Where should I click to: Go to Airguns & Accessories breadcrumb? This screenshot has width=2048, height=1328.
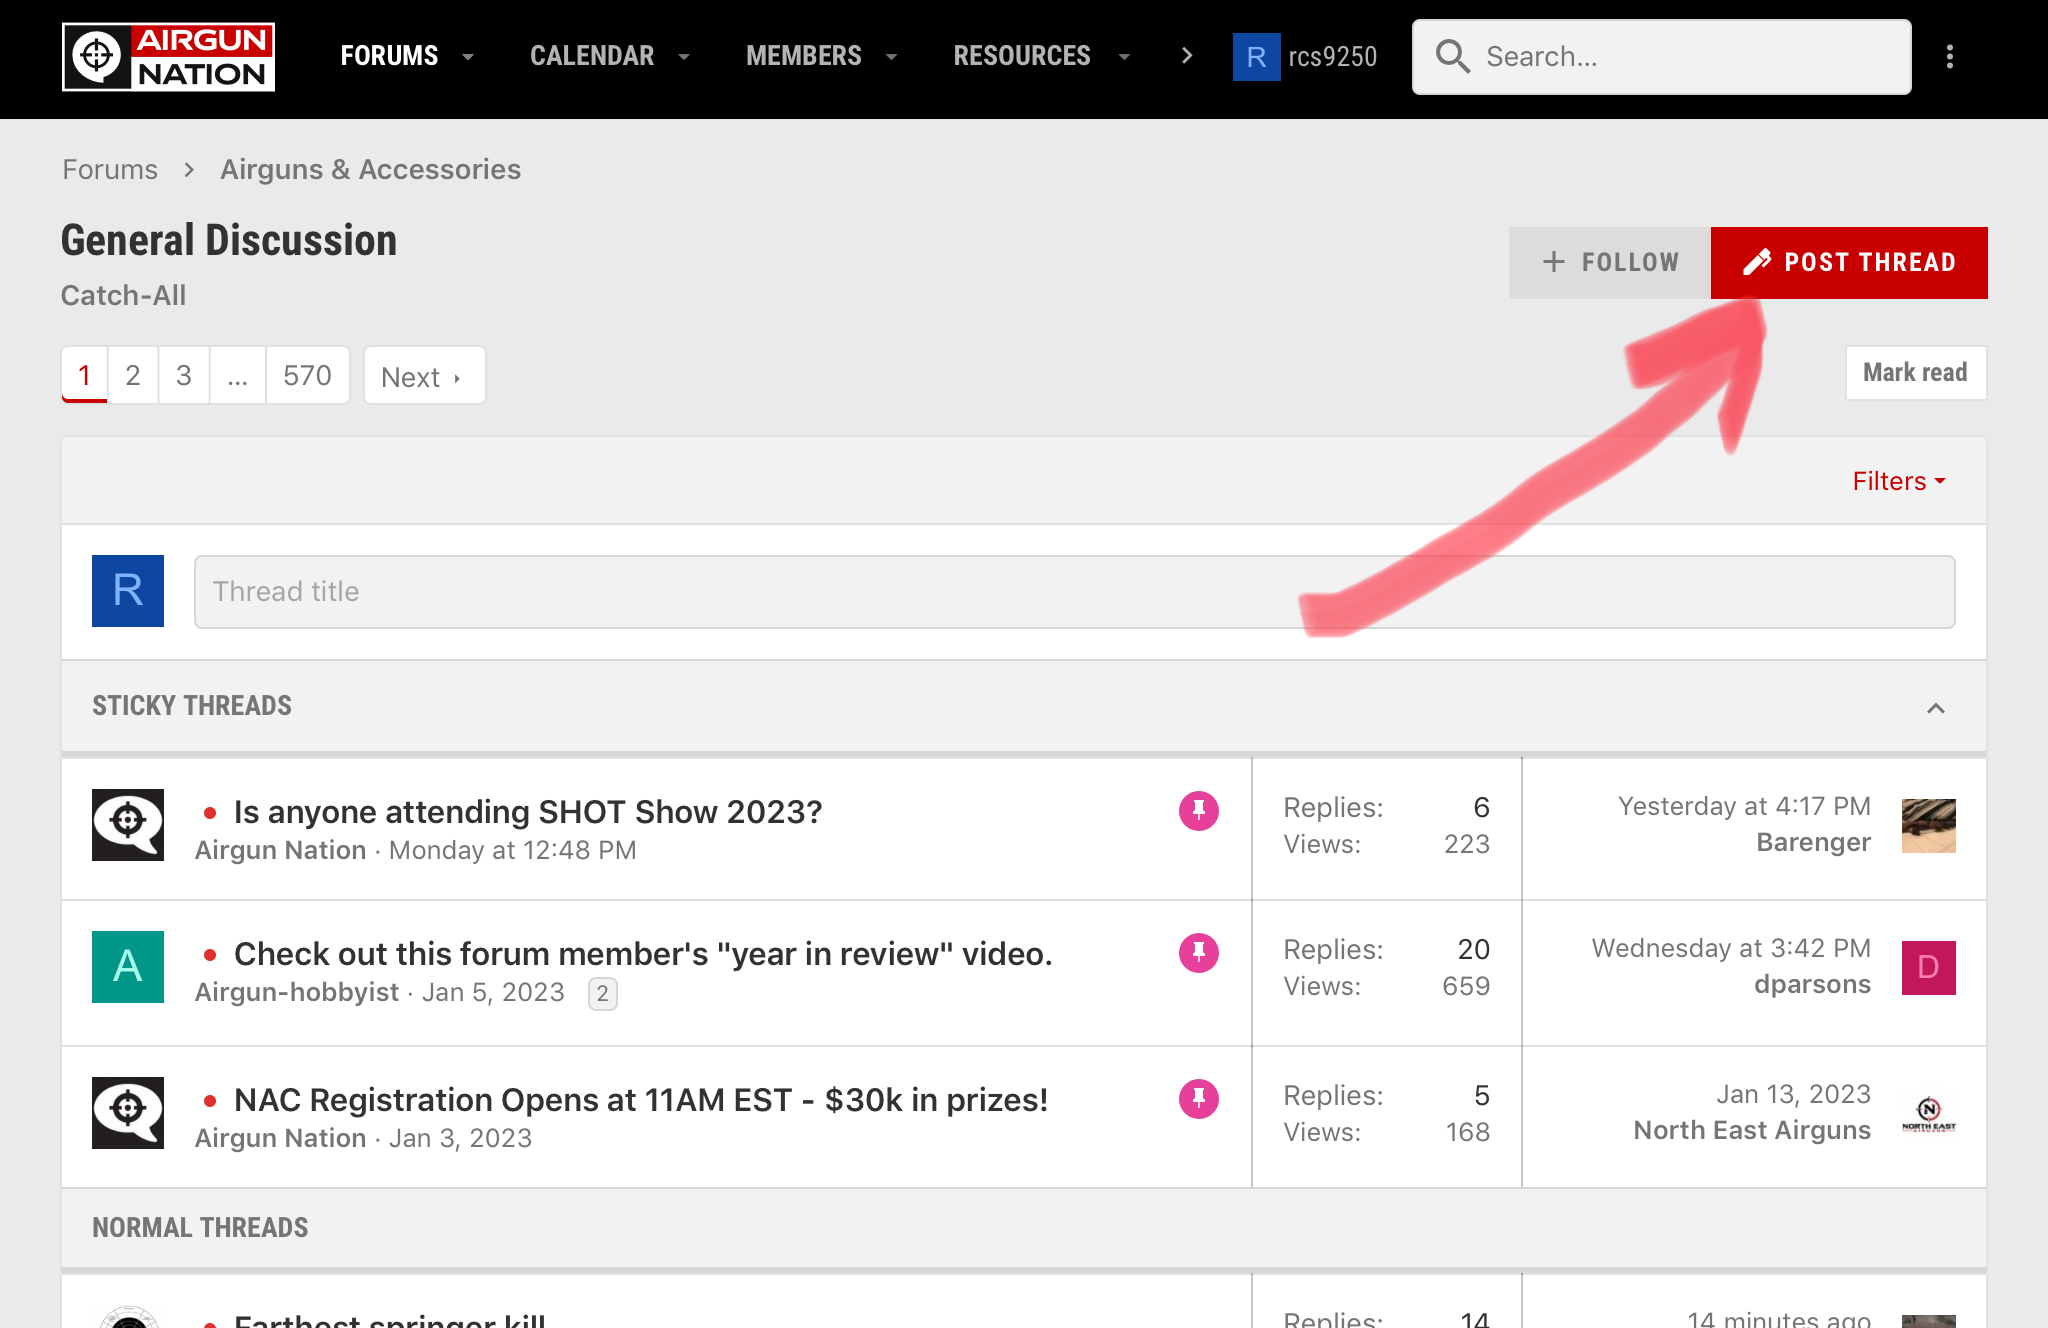(370, 169)
